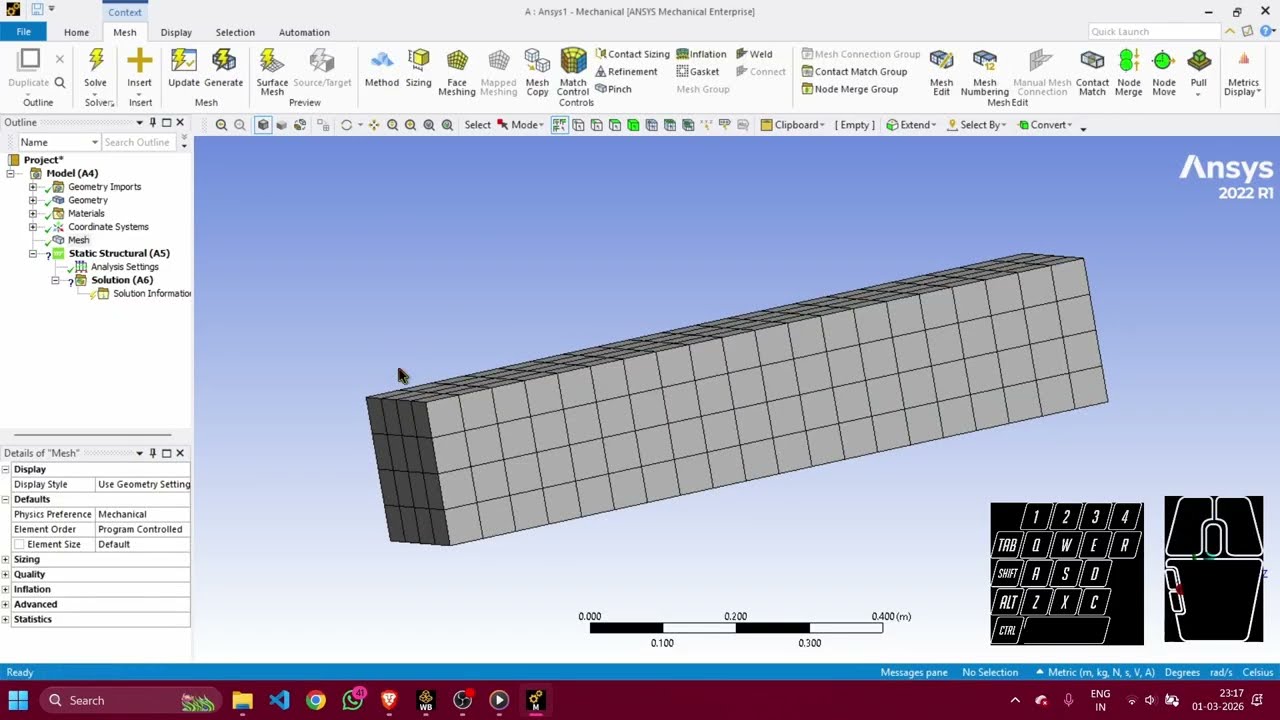Screen dimensions: 1280x720
Task: Select the Node Move tool
Action: coord(1163,72)
